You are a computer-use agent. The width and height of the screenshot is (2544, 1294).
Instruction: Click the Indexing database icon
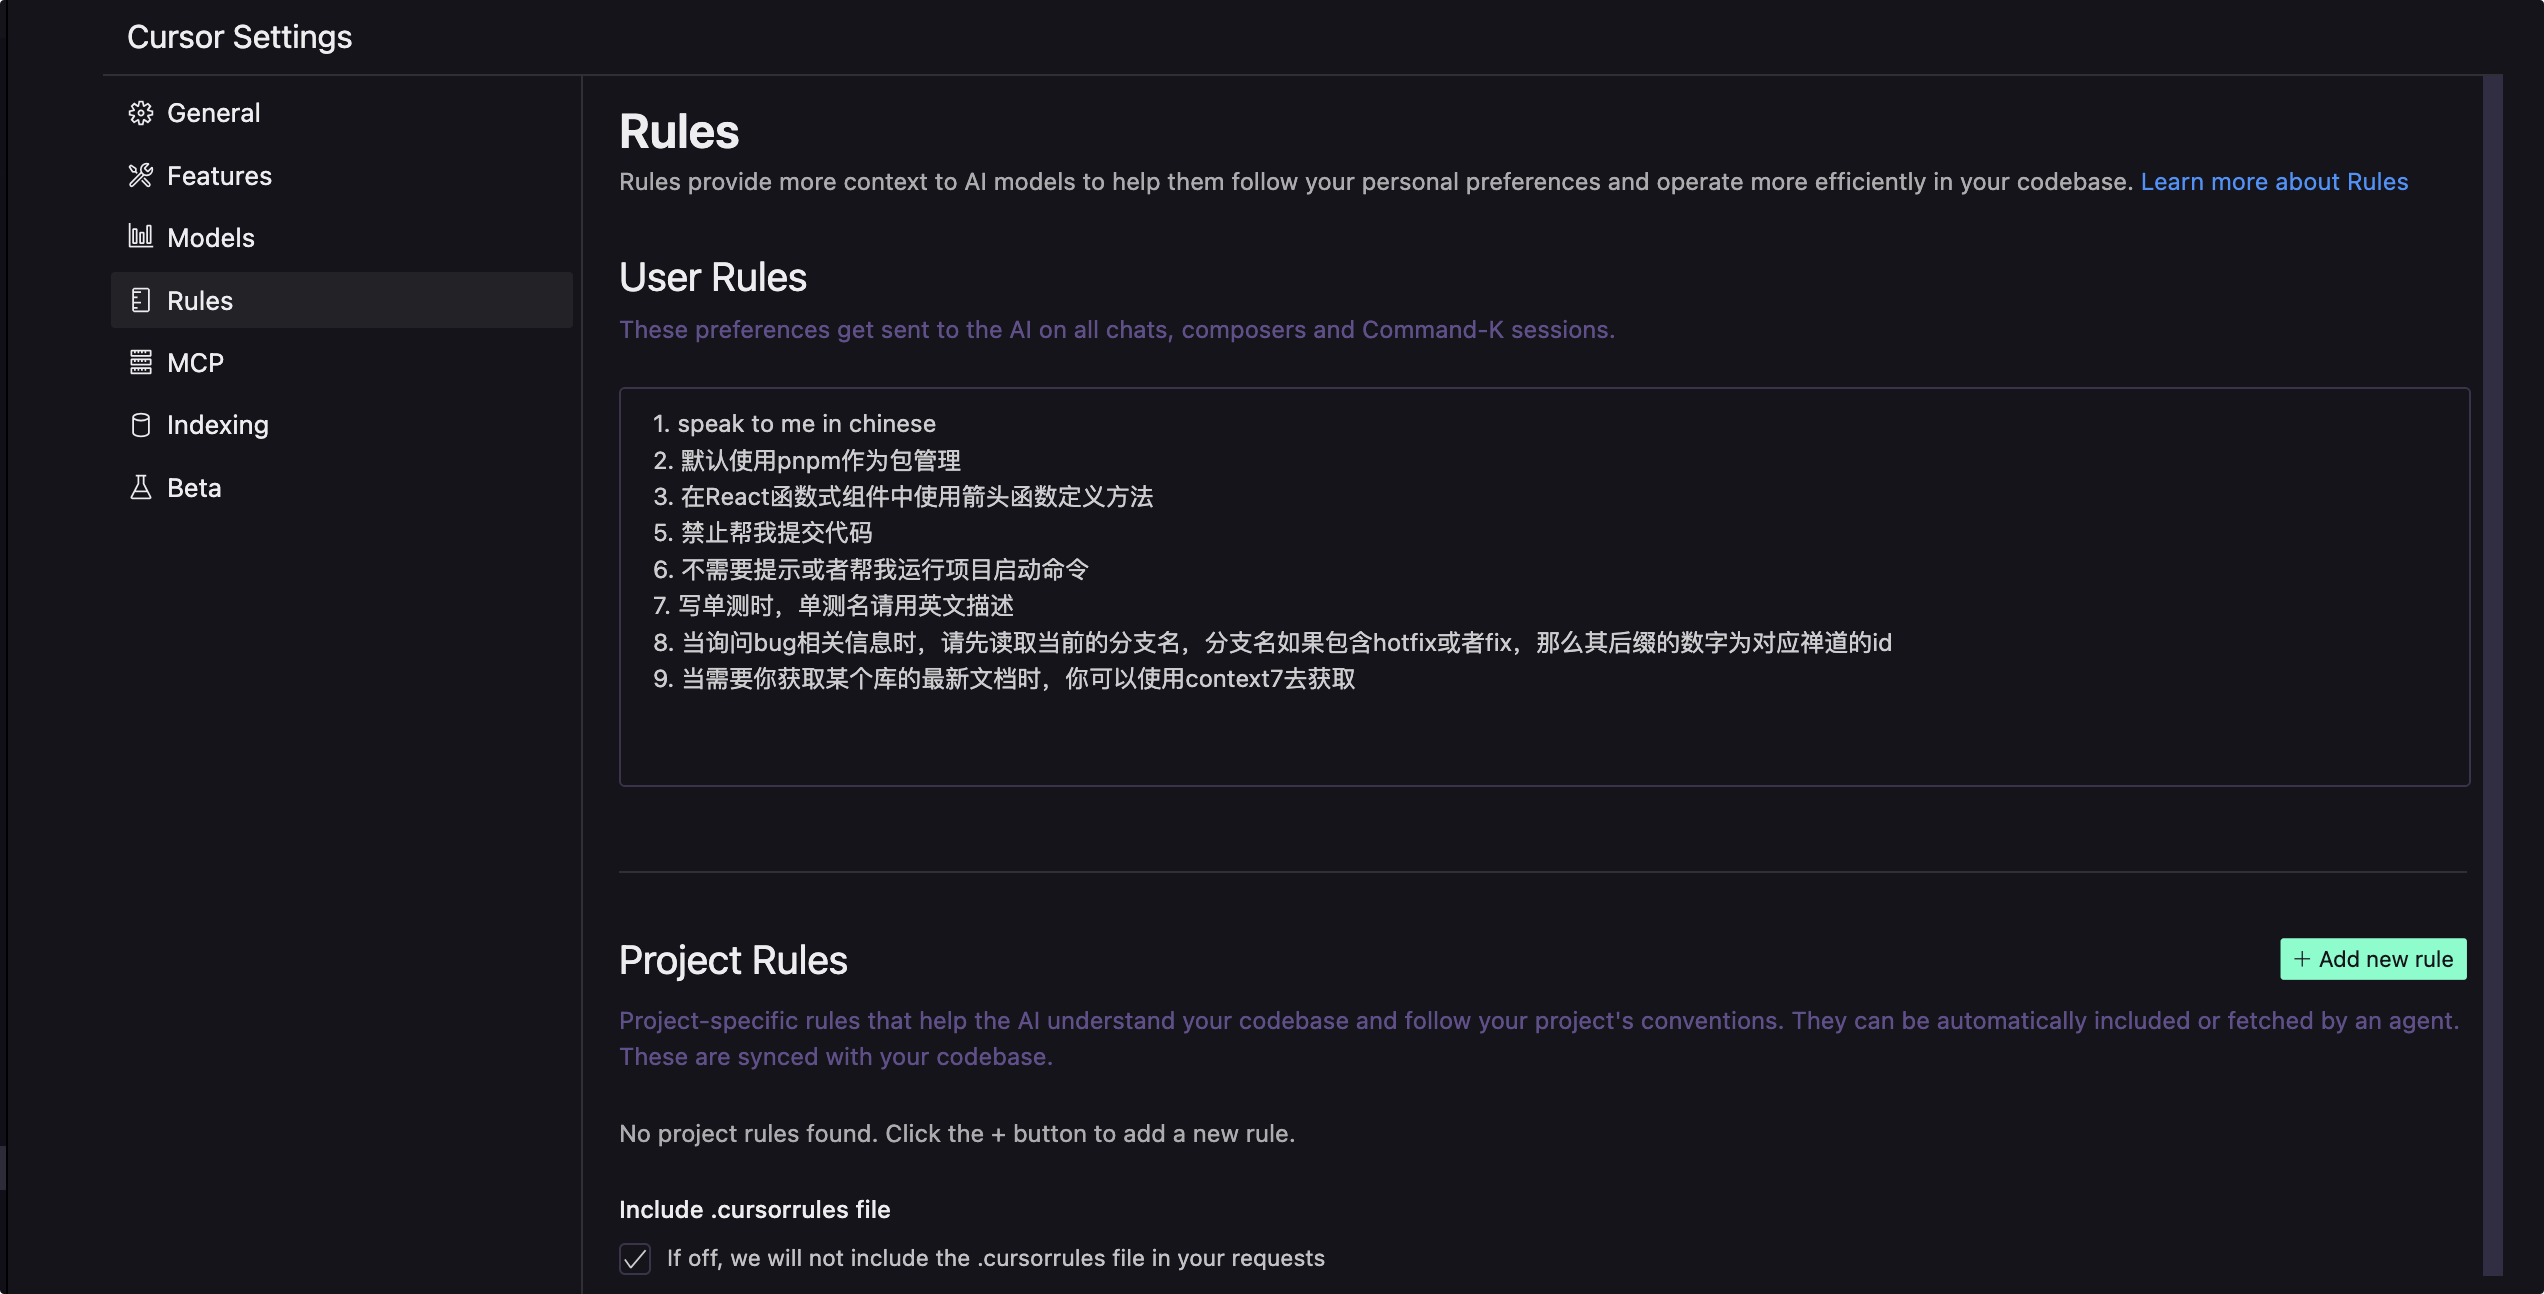(141, 425)
